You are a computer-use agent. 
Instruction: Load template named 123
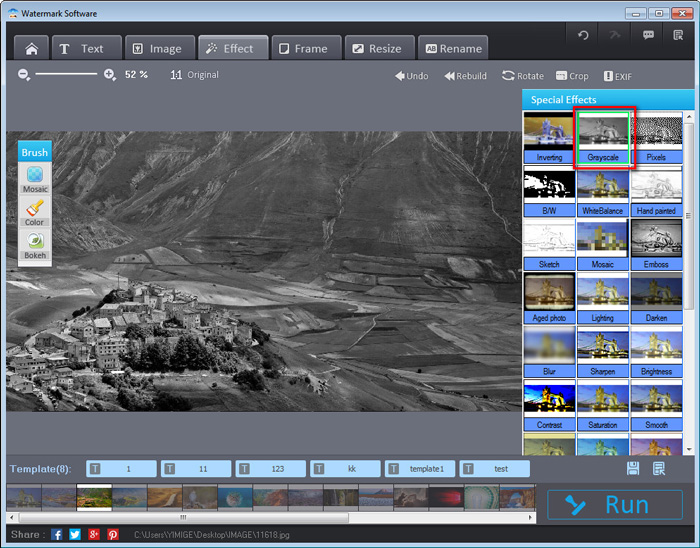[271, 469]
